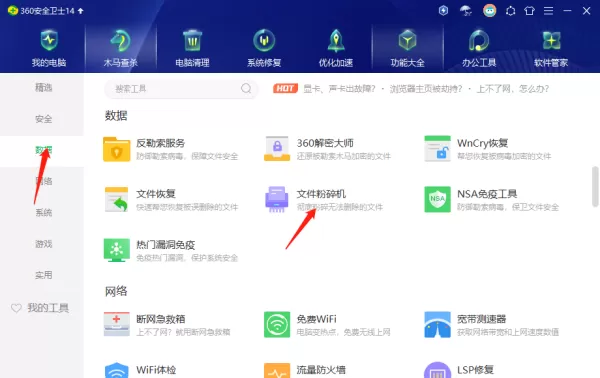Launch 免费WiFi green icon
The image size is (600, 378).
tap(277, 324)
